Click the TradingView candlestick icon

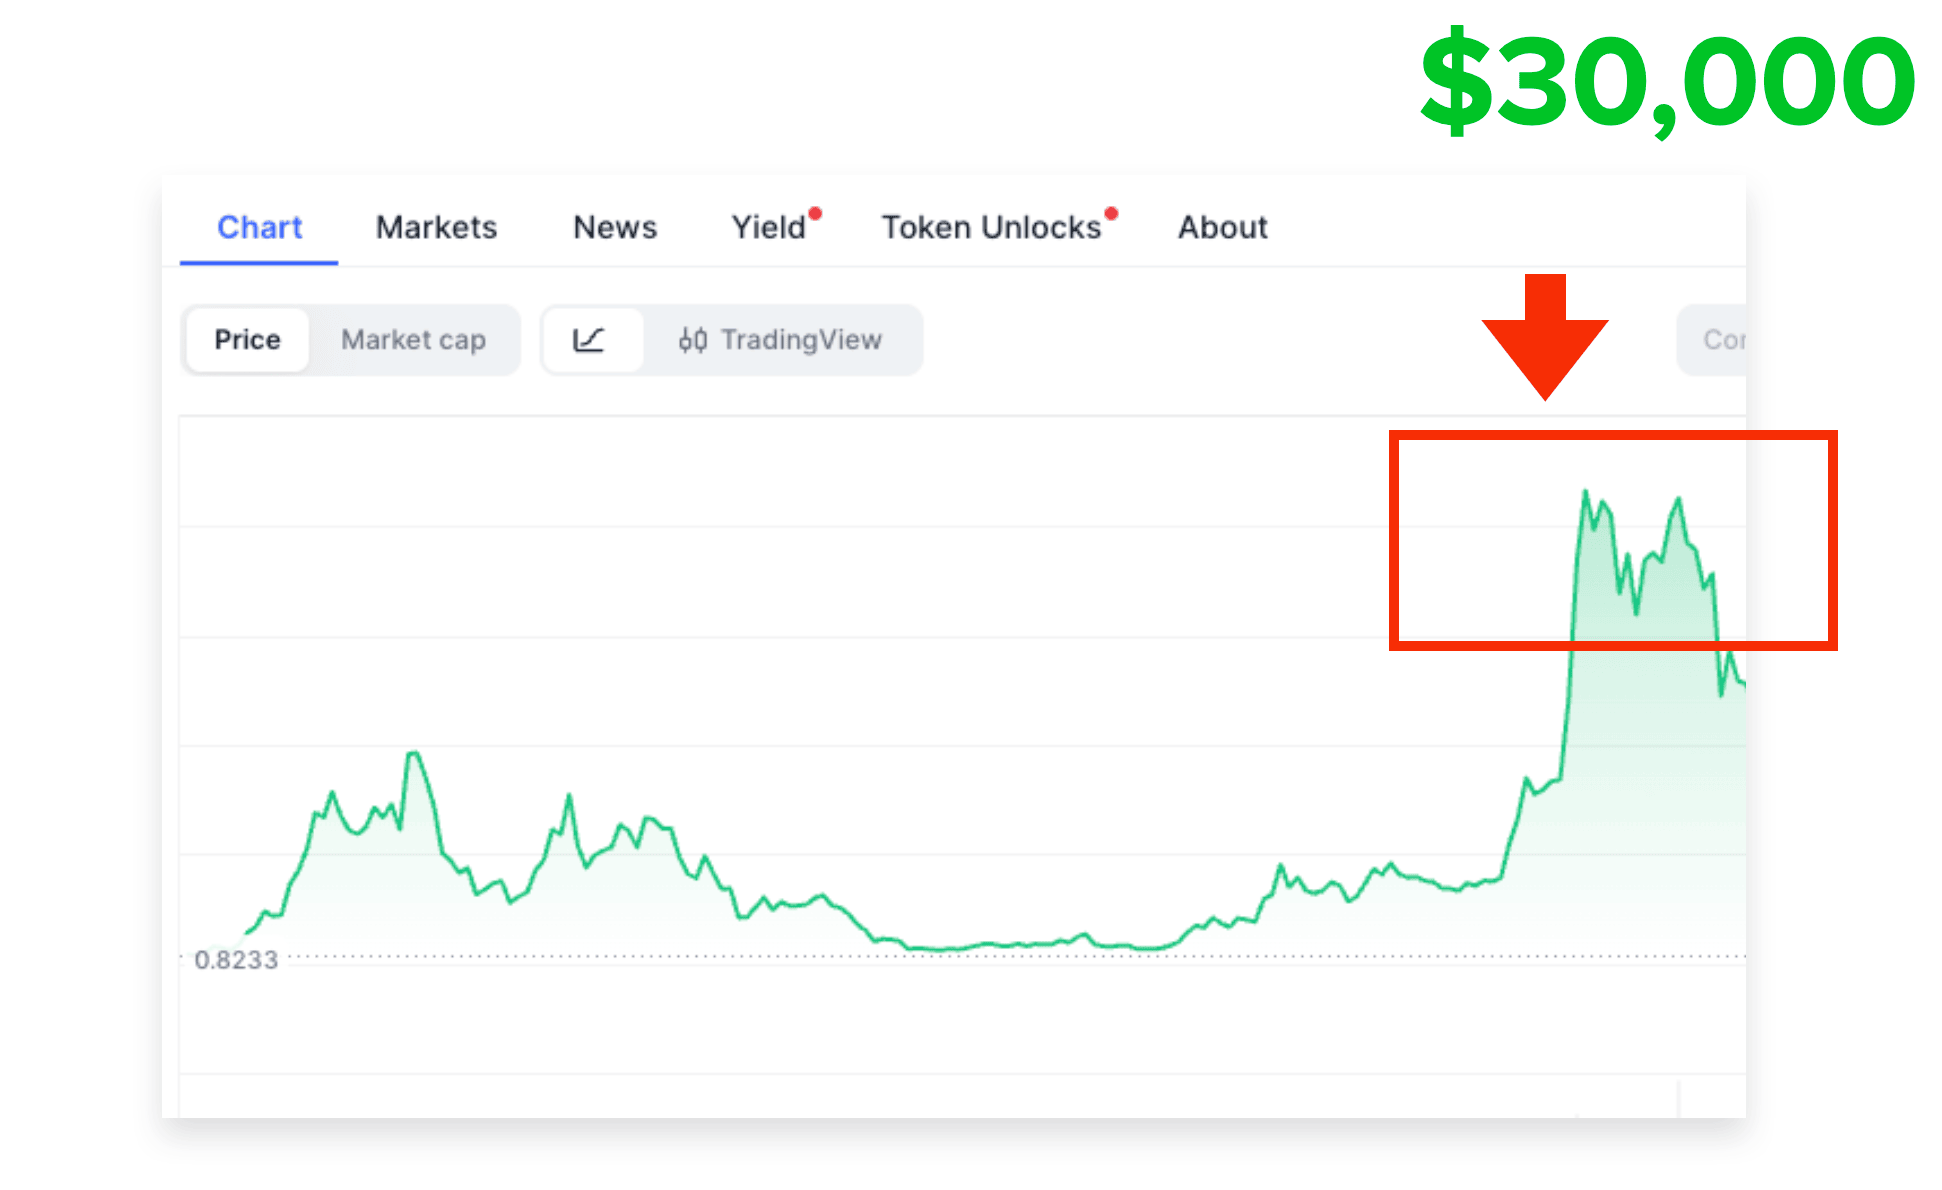tap(693, 340)
